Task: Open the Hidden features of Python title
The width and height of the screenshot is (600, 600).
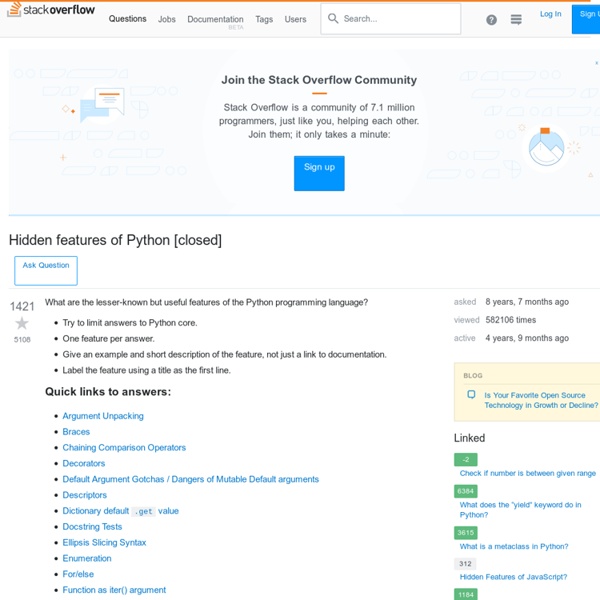Action: tap(115, 240)
